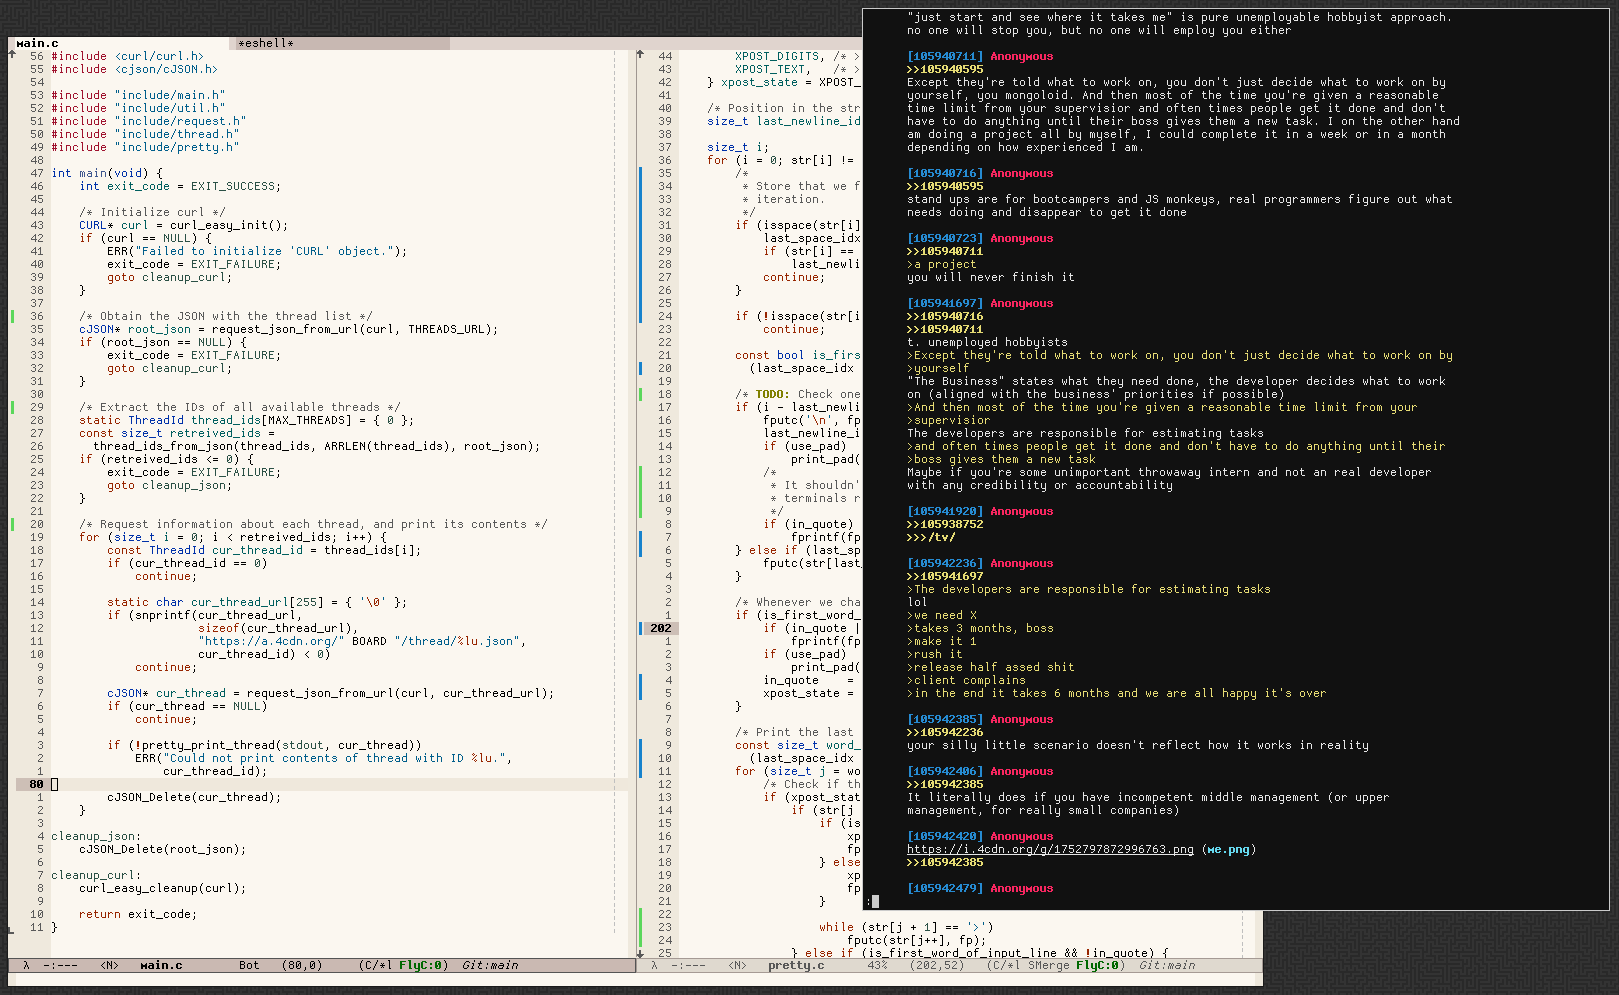Click post number [105940716] in terminal
This screenshot has height=995, width=1619.
(945, 173)
